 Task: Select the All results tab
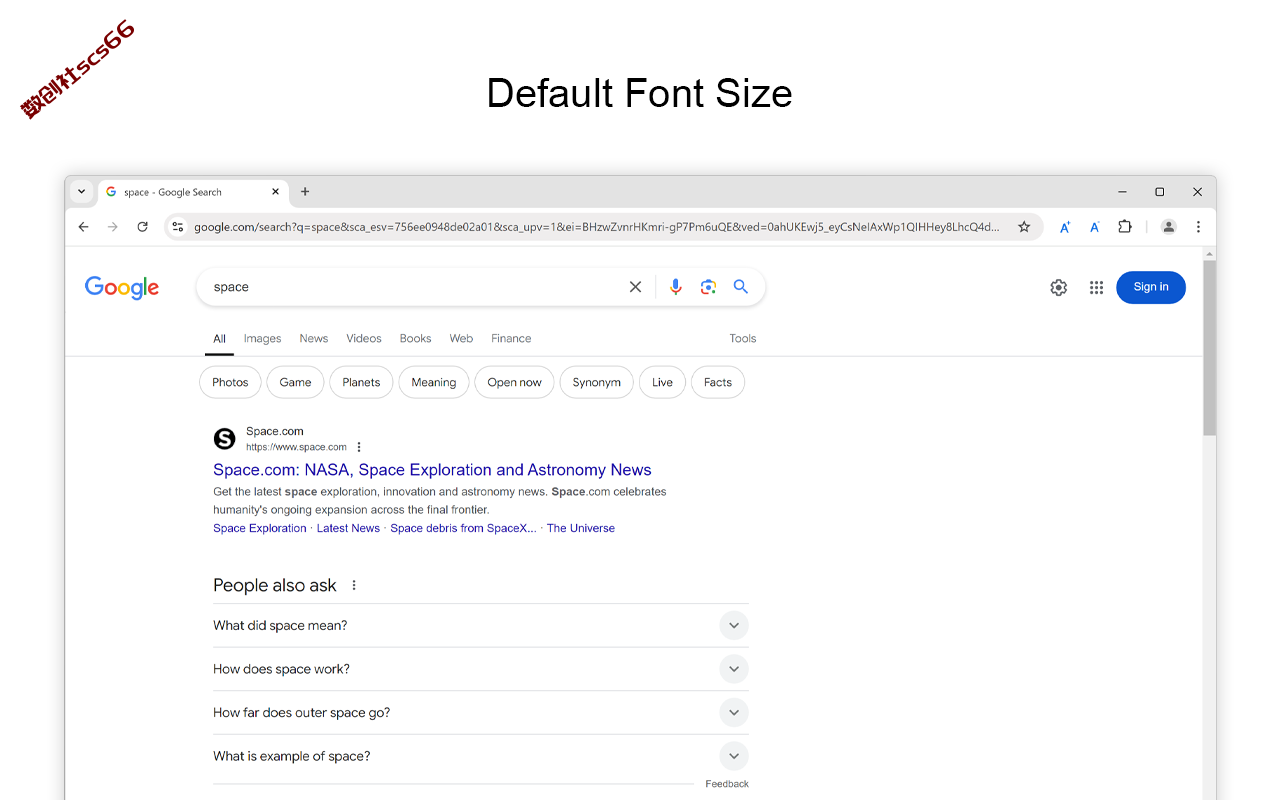(219, 339)
